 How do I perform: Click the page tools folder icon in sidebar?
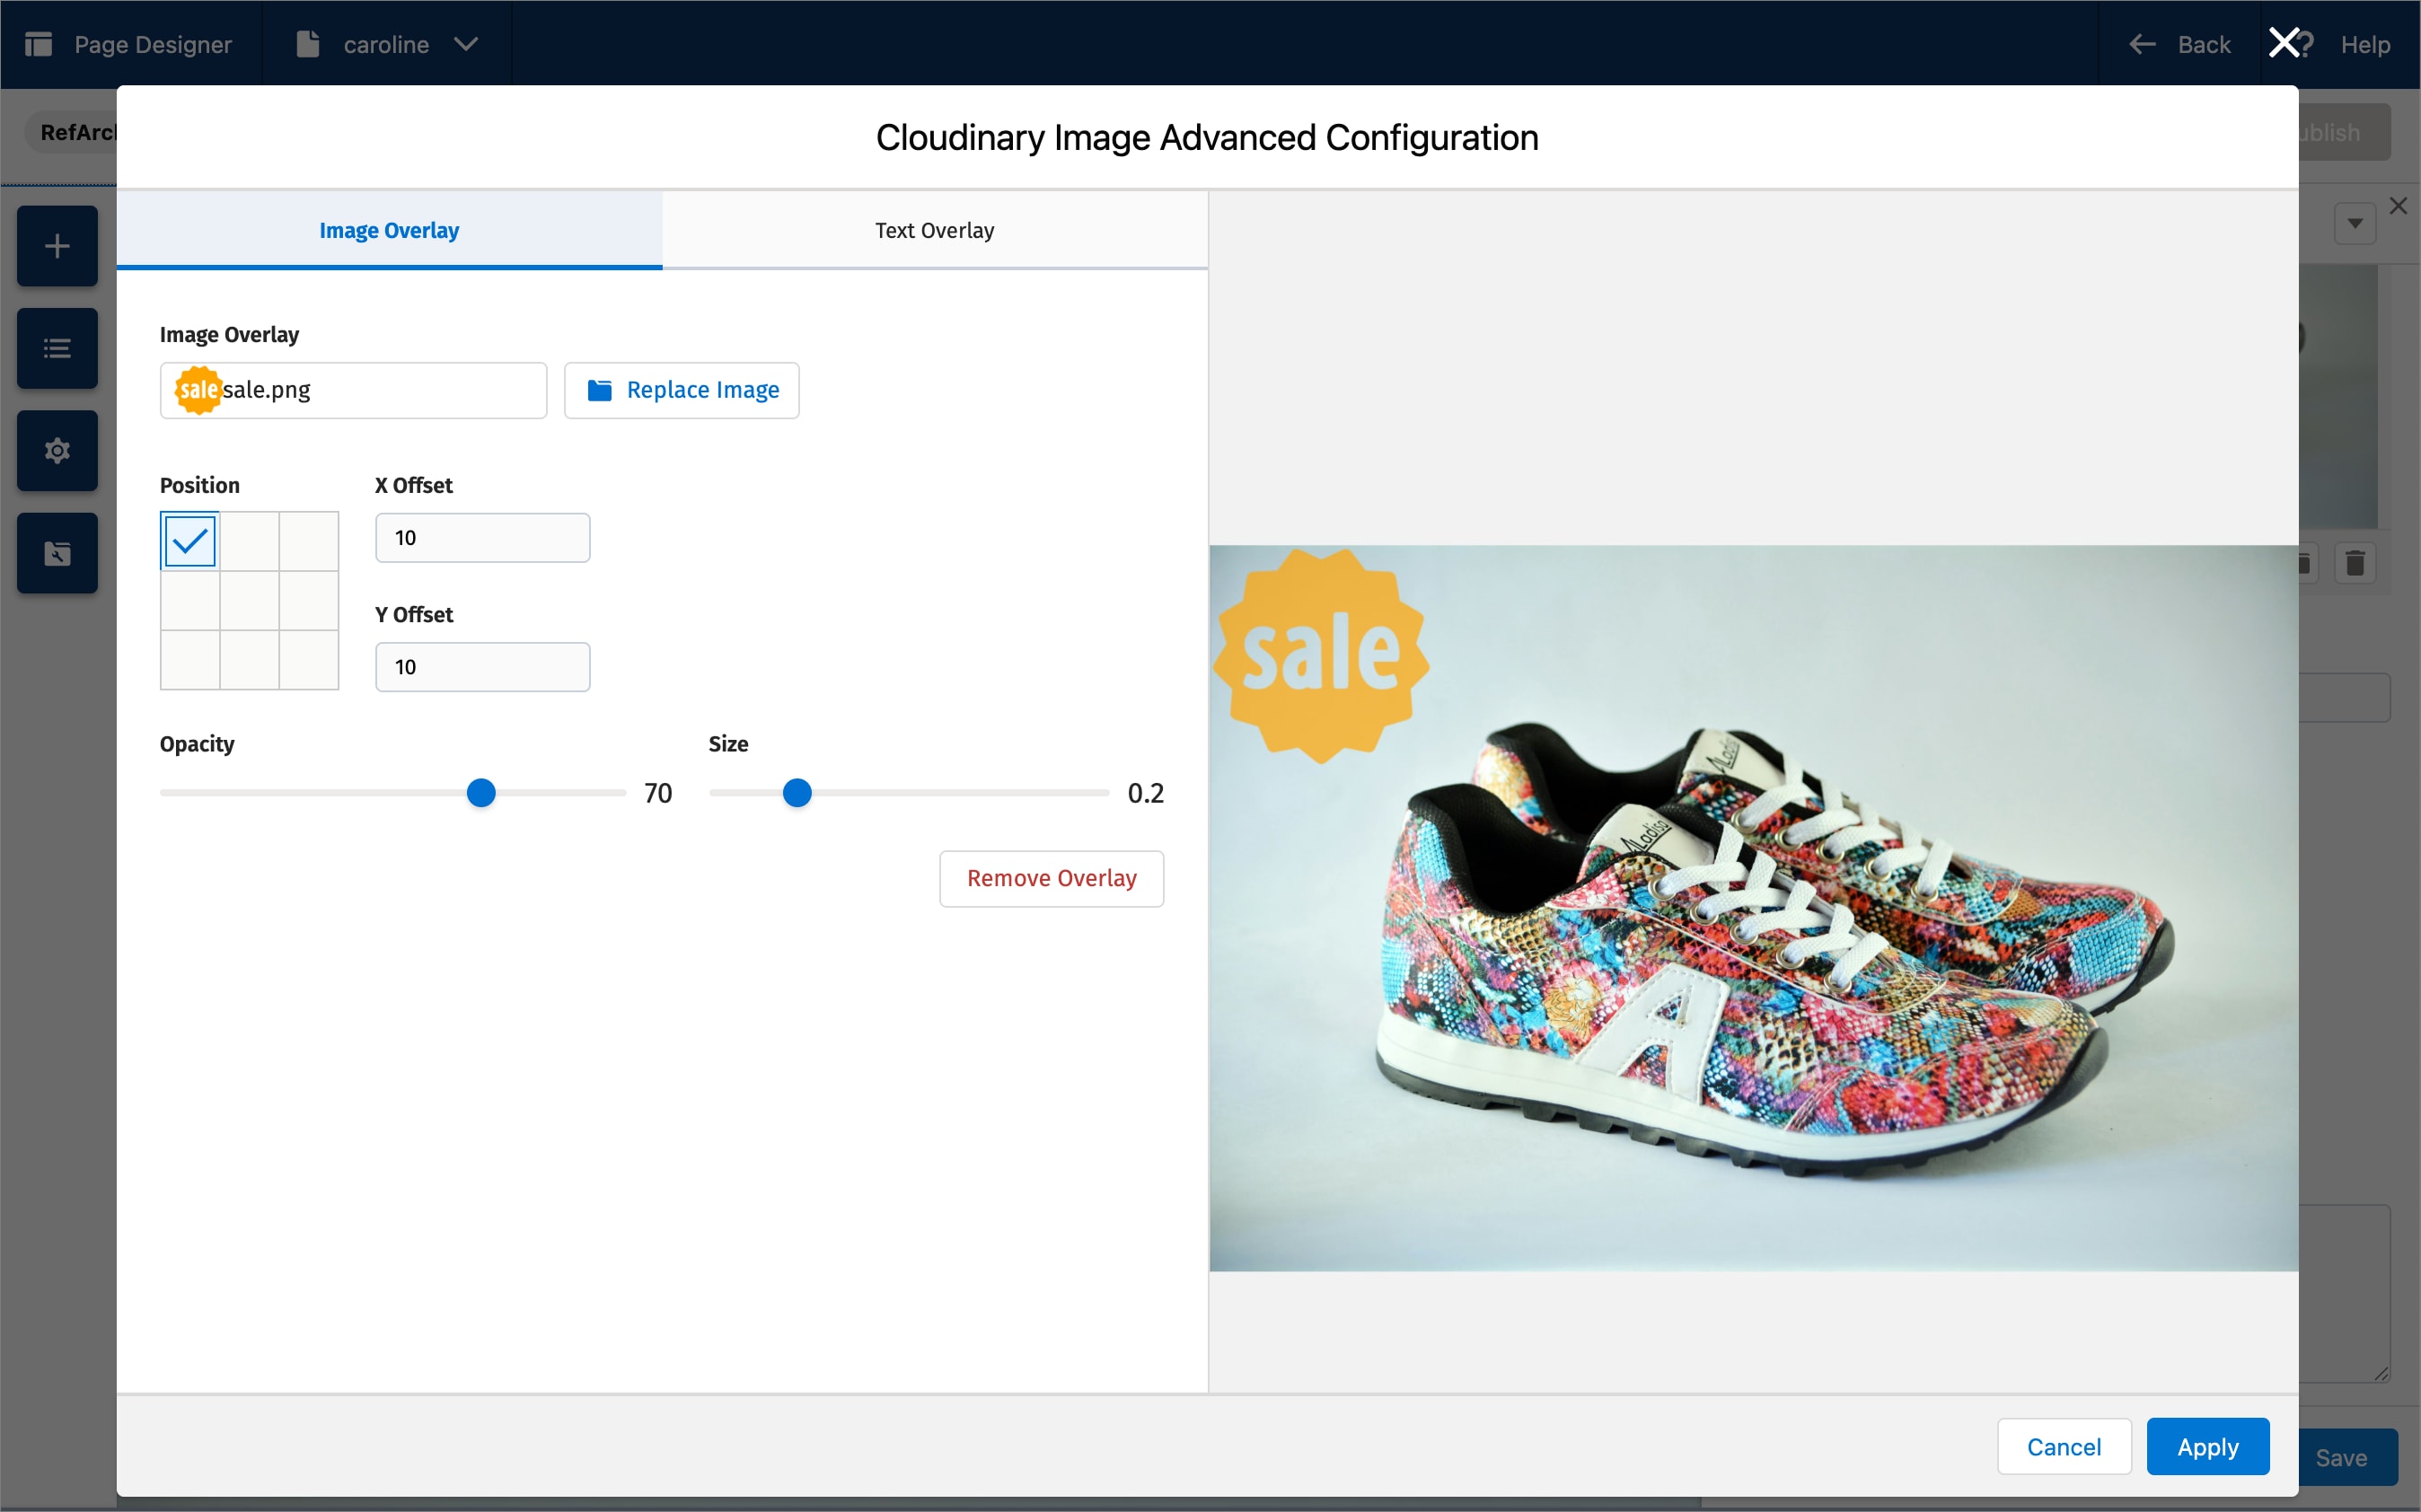[57, 552]
